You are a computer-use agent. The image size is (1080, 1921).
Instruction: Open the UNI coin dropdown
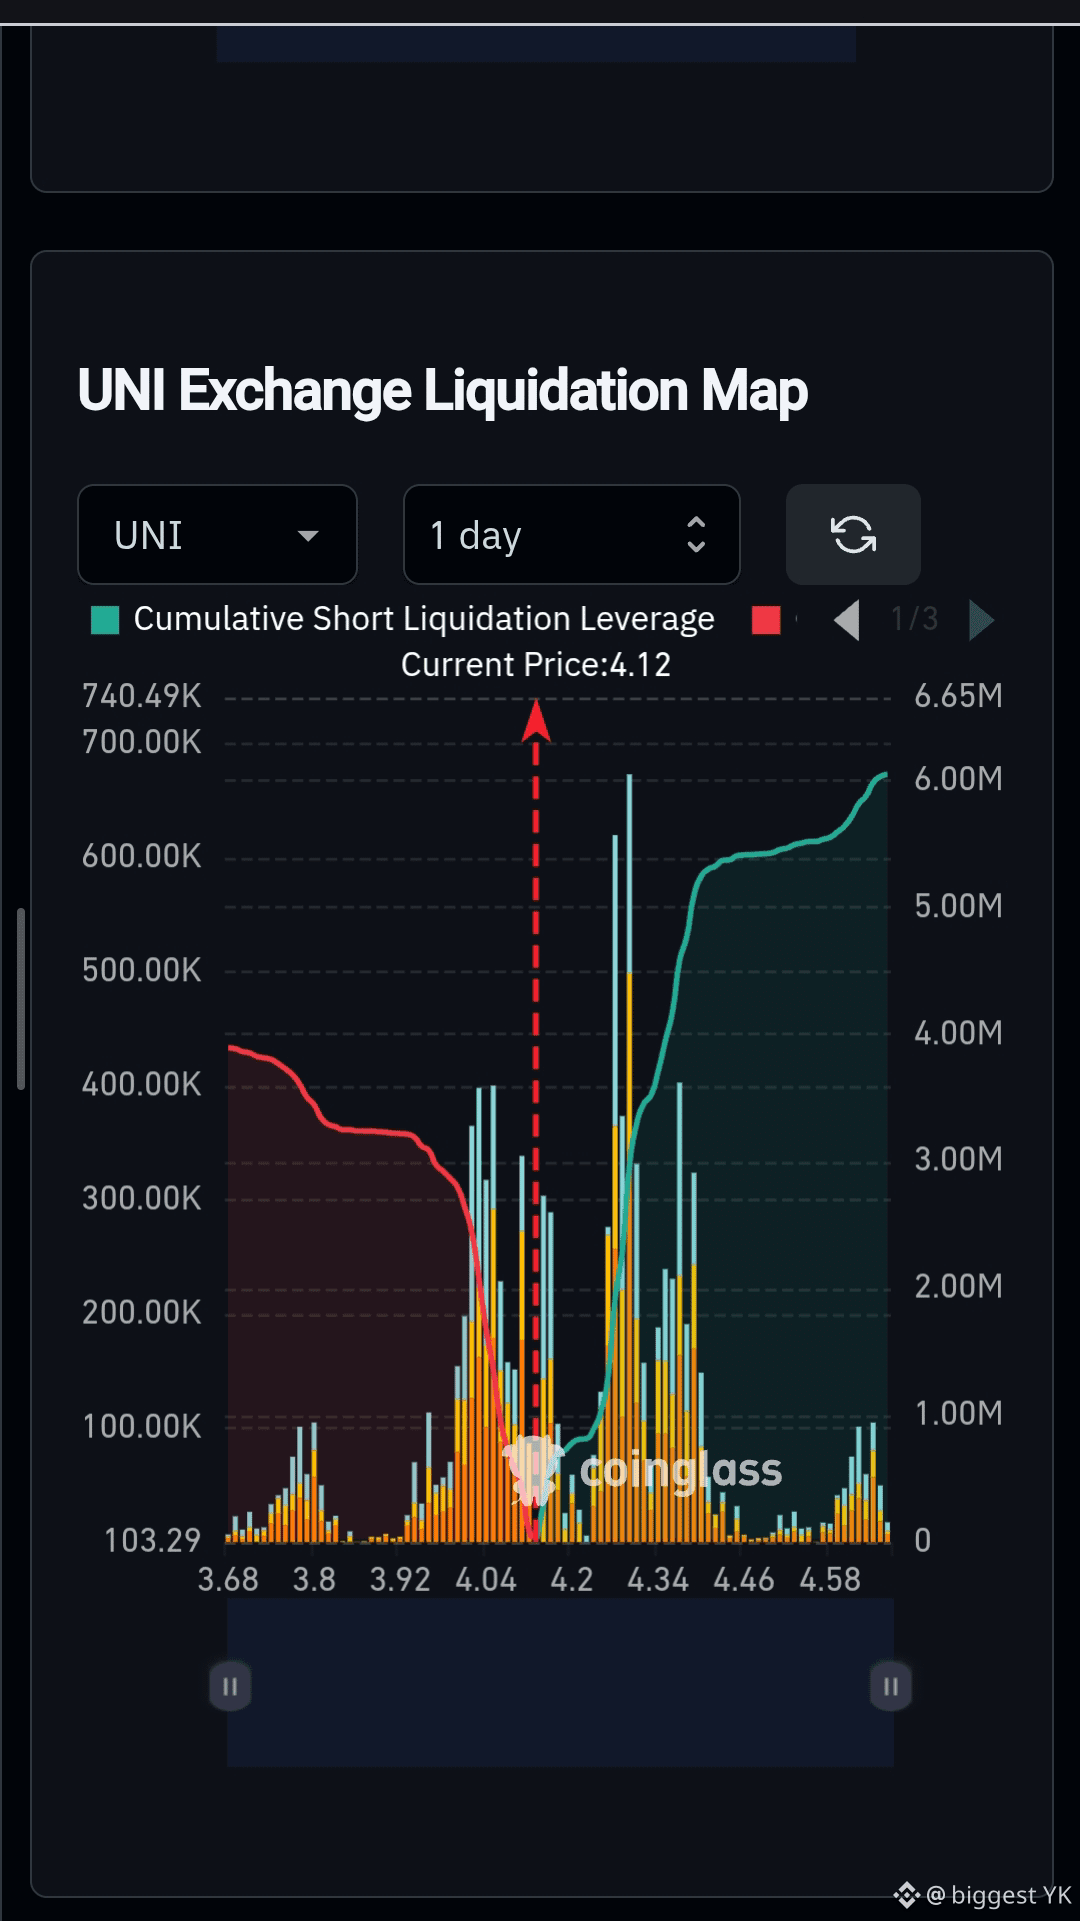pyautogui.click(x=217, y=535)
